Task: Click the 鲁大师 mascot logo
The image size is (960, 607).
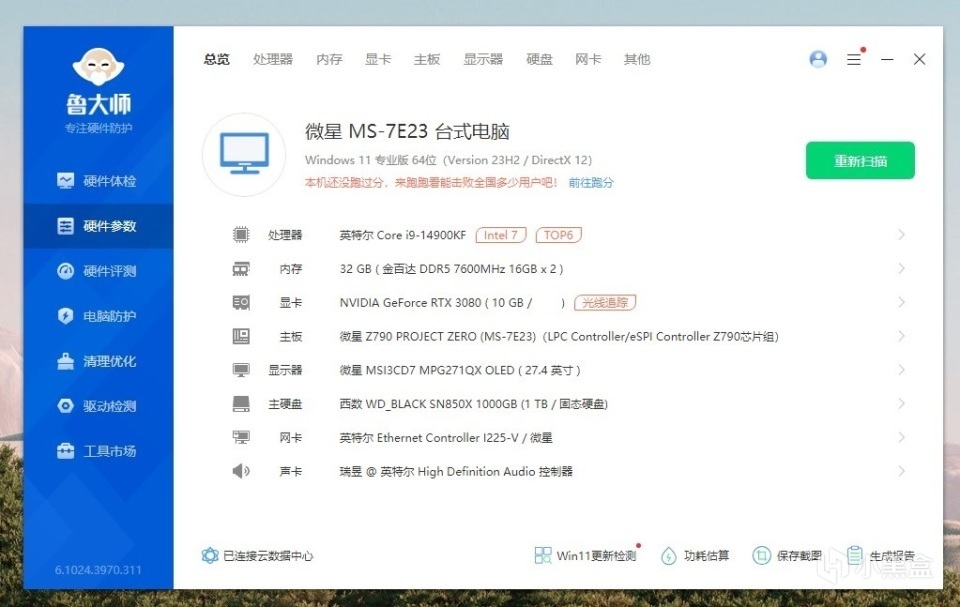Action: (98, 66)
